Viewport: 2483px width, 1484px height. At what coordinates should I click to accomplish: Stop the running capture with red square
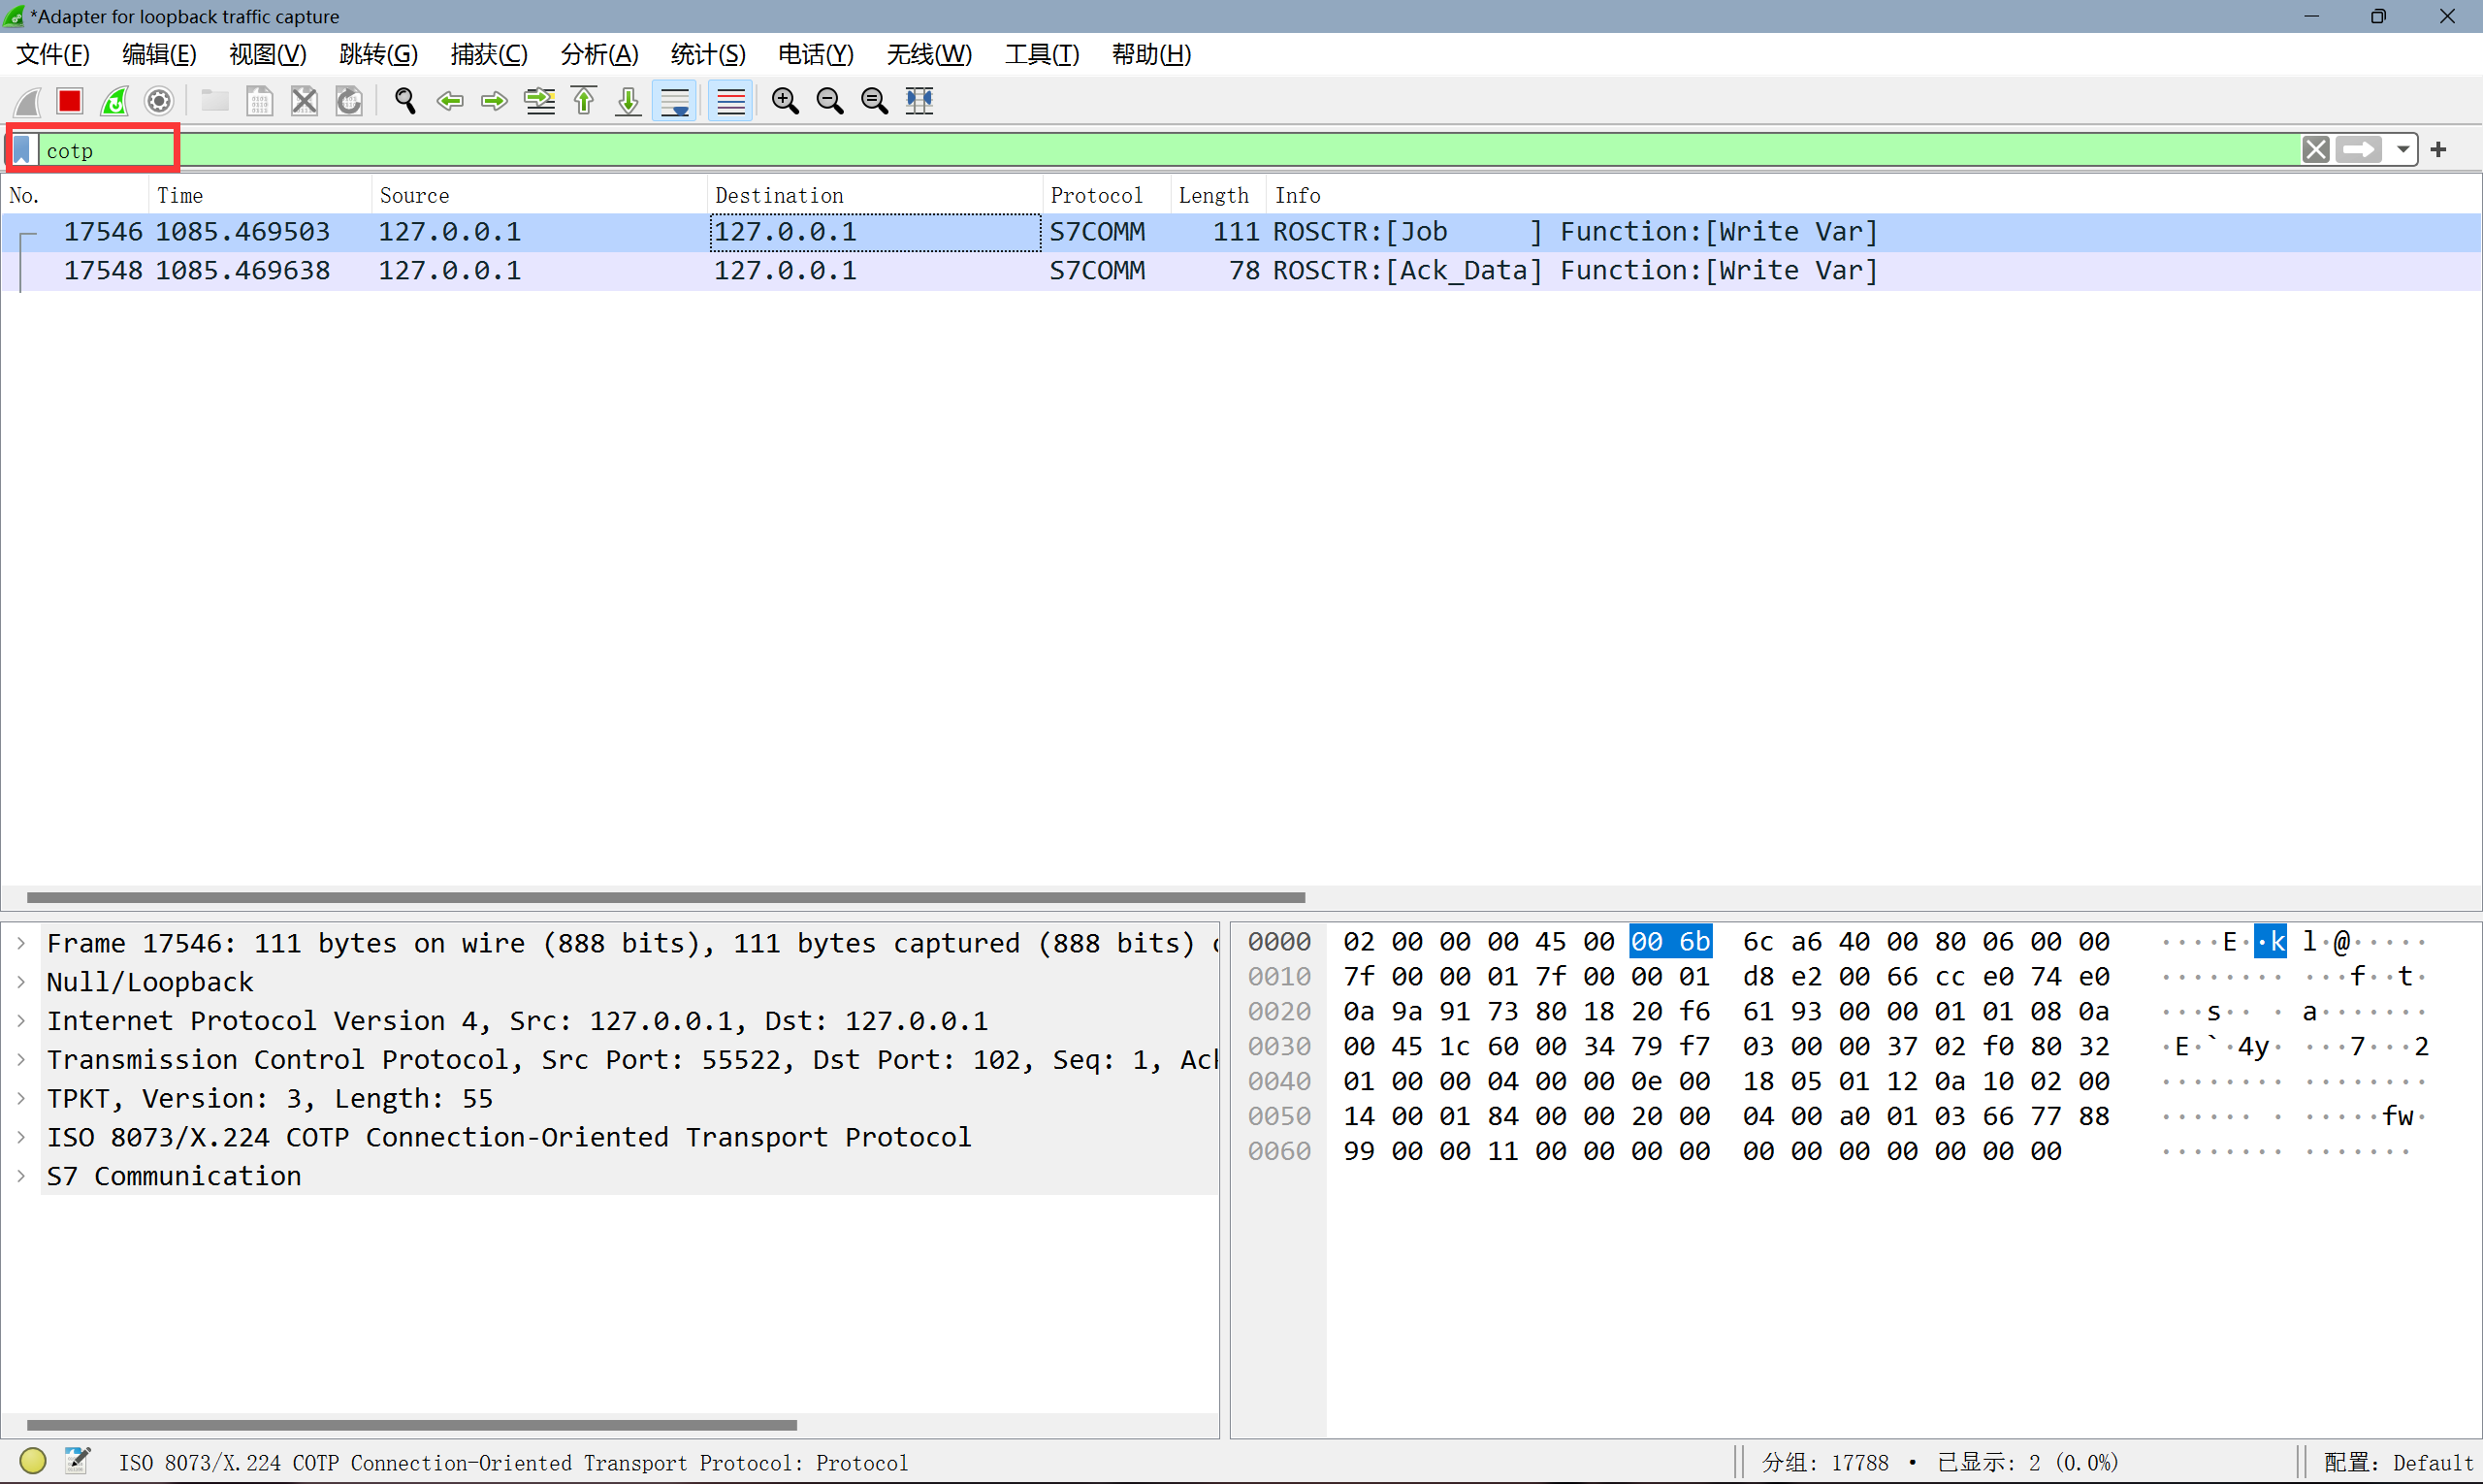click(70, 101)
